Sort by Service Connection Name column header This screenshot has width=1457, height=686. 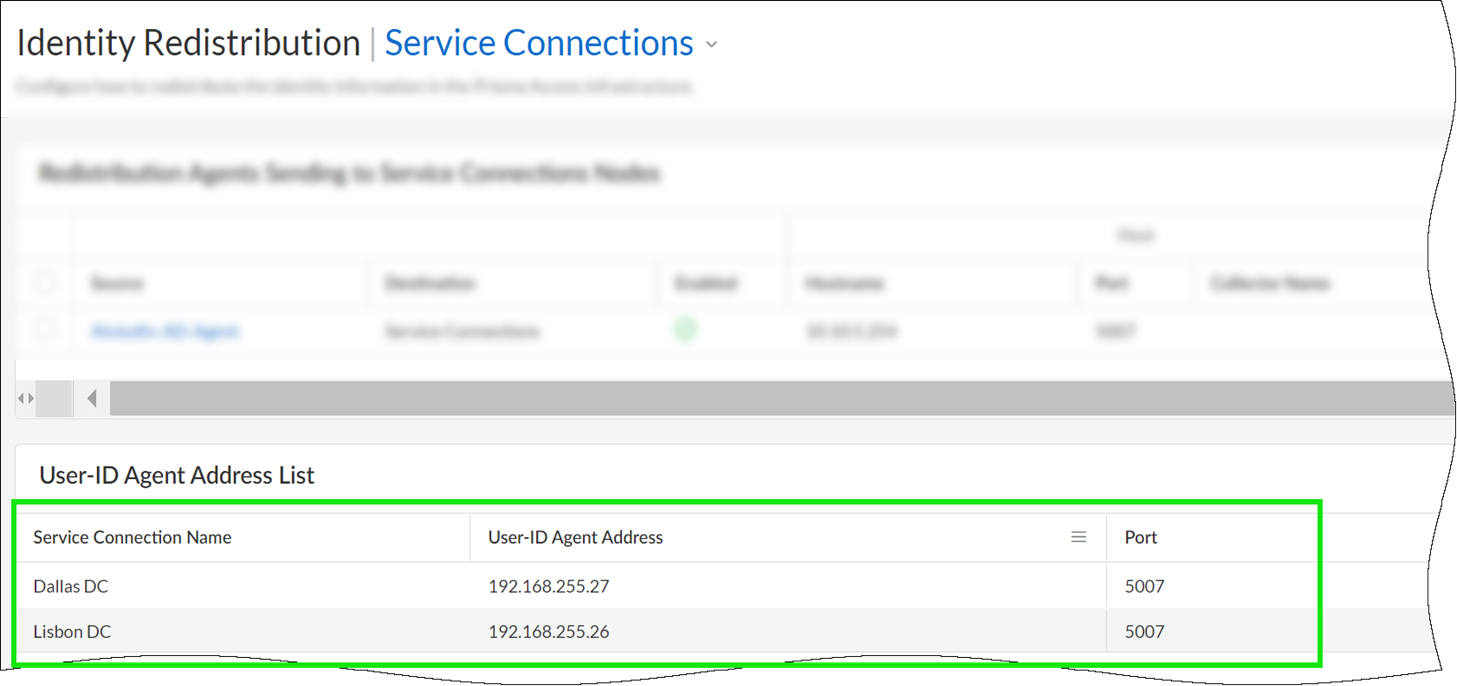pyautogui.click(x=132, y=538)
